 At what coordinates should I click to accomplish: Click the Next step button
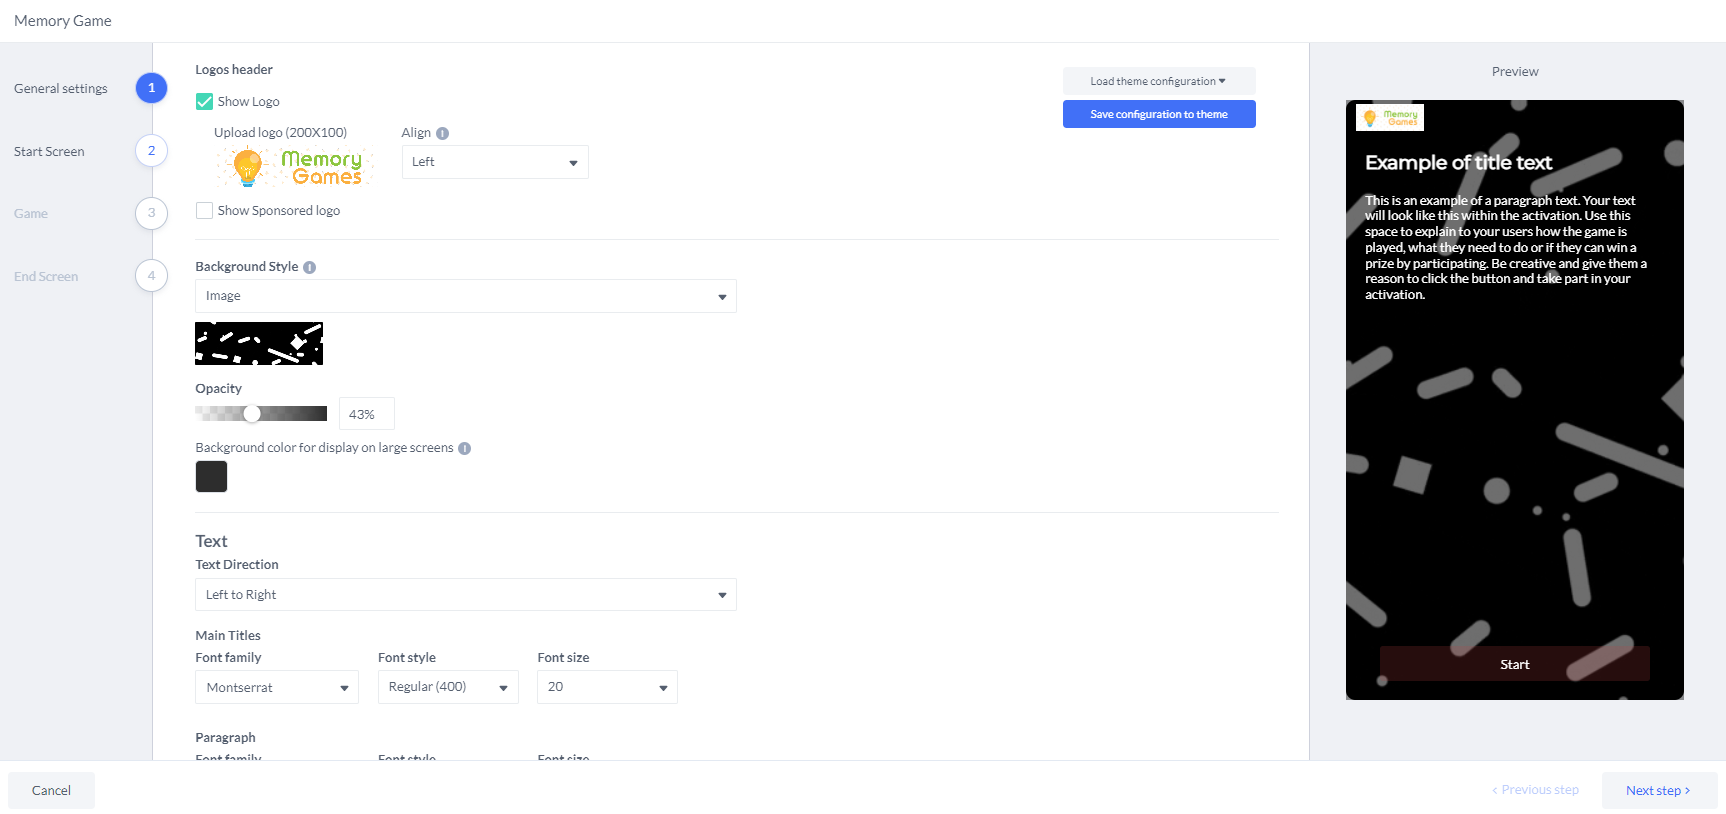coord(1658,790)
